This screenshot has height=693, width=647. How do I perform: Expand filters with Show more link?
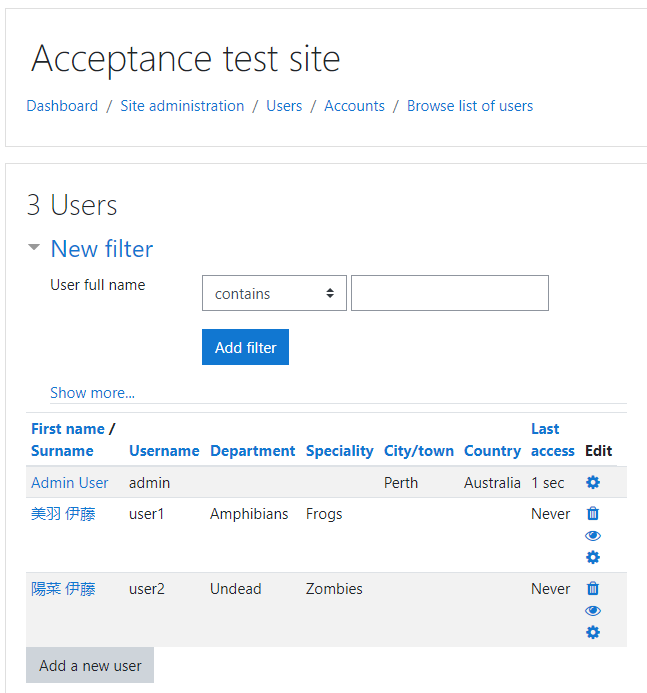click(92, 392)
